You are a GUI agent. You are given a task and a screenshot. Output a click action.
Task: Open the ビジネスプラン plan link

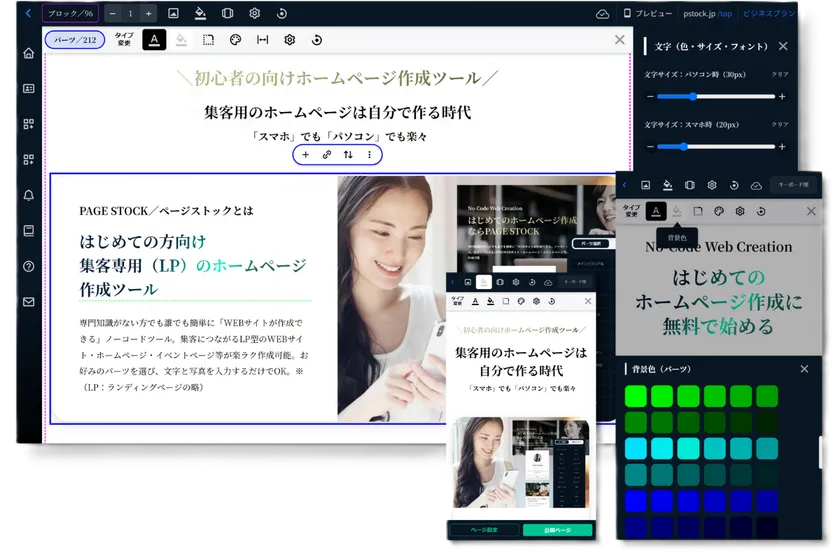(x=769, y=13)
